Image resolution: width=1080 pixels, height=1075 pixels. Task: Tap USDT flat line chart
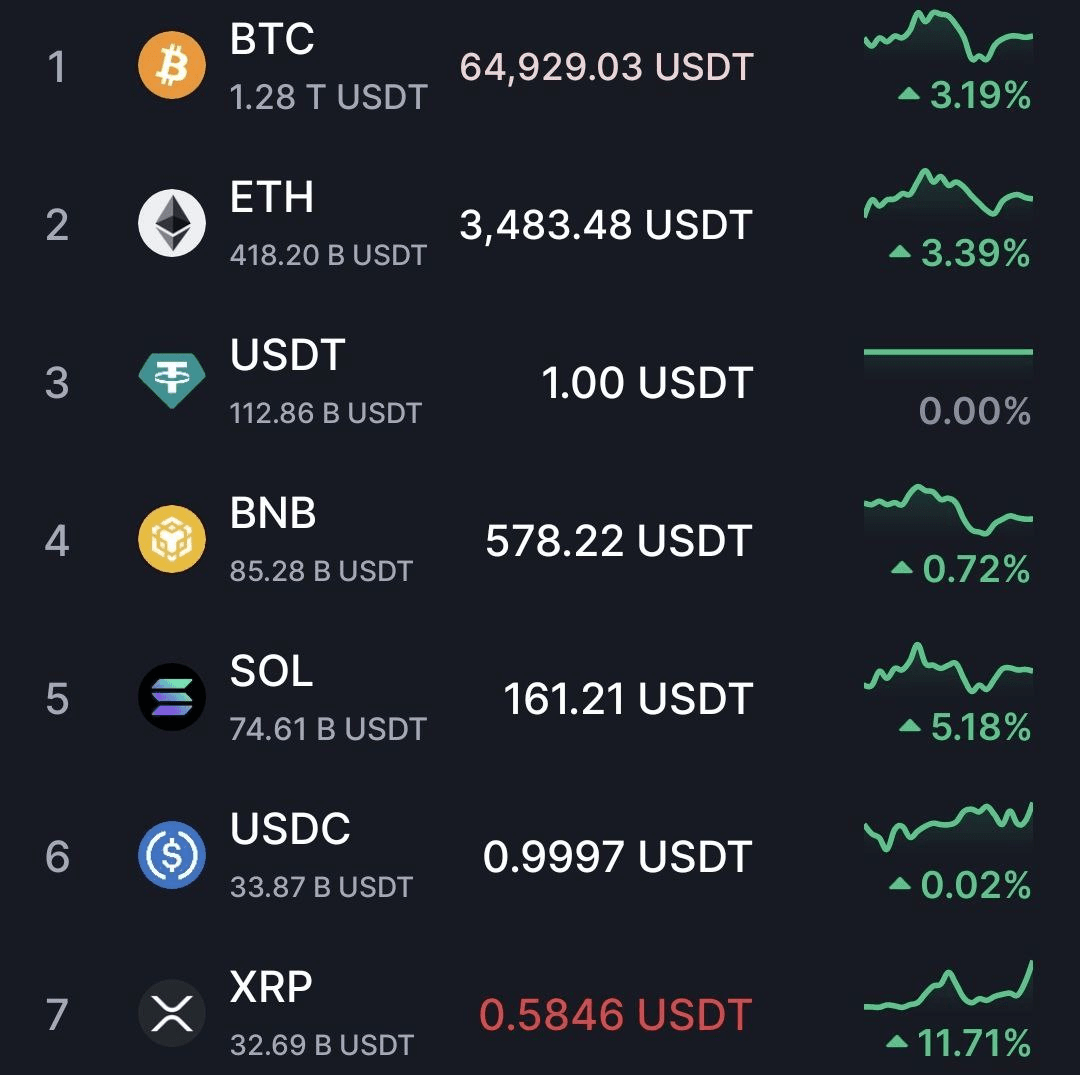[x=948, y=352]
